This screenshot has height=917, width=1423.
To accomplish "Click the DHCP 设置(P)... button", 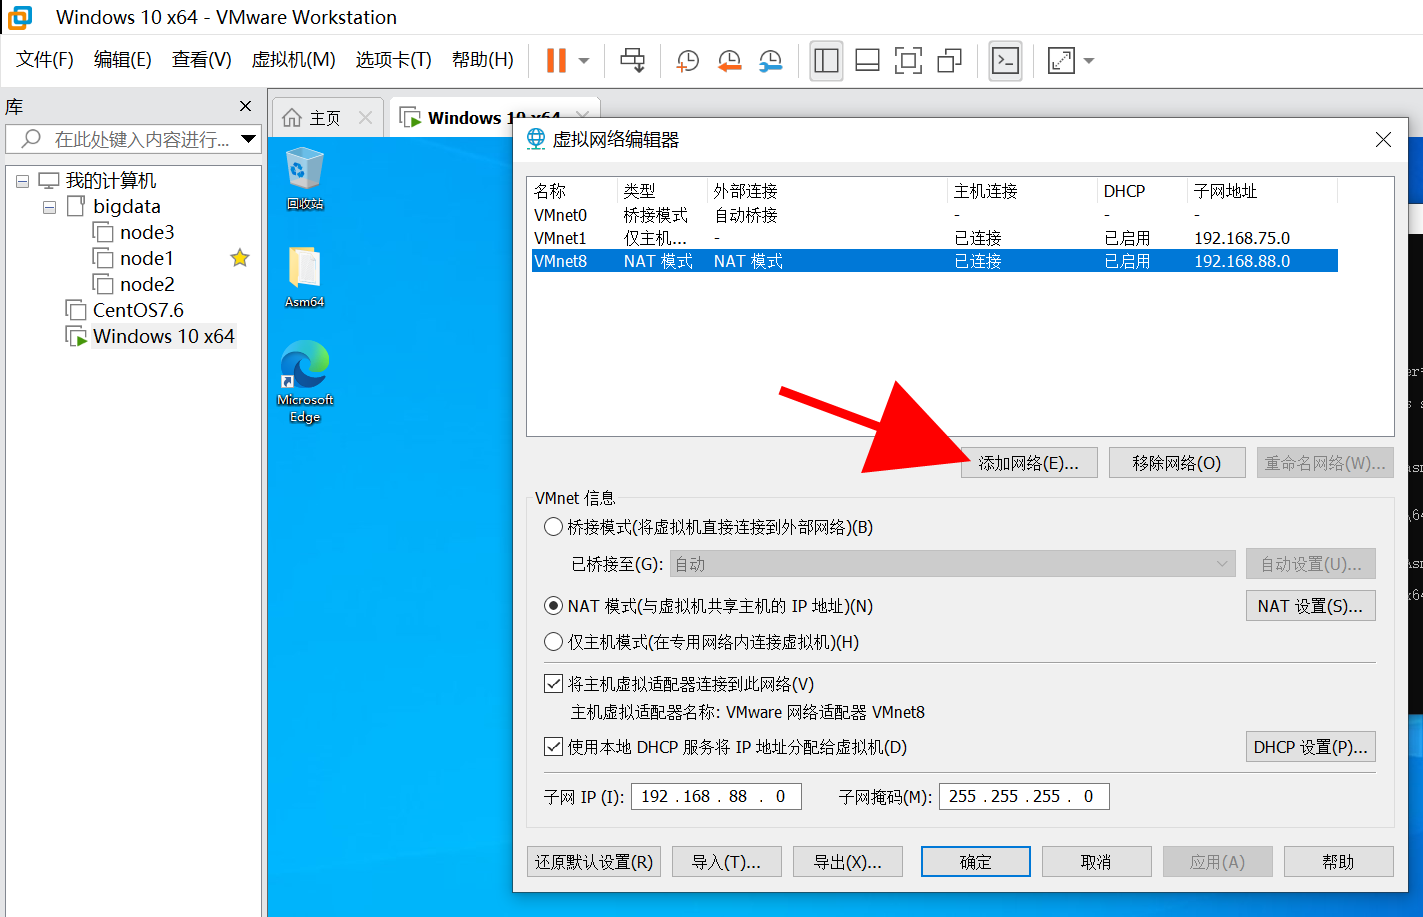I will (1310, 747).
